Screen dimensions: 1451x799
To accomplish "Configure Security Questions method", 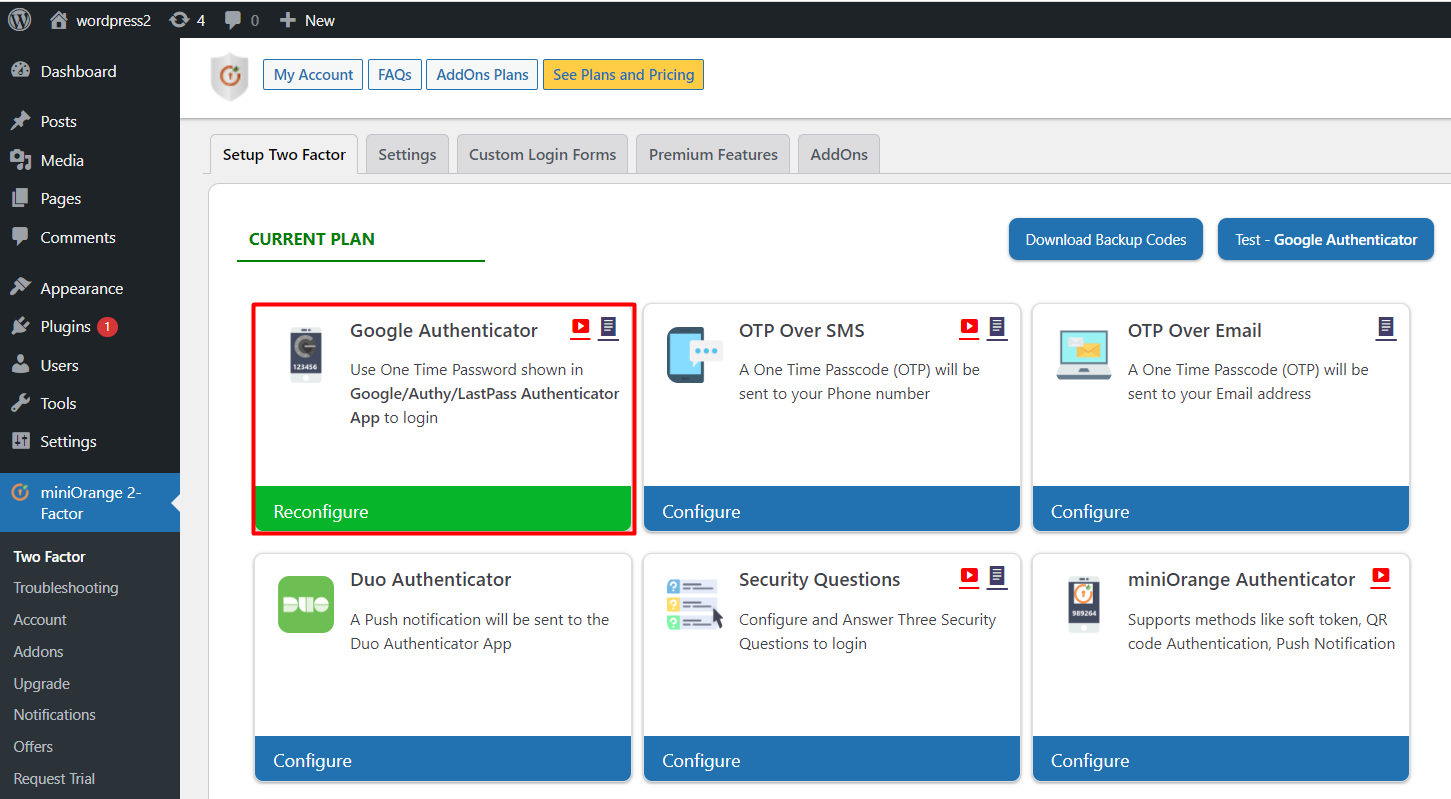I will 832,759.
